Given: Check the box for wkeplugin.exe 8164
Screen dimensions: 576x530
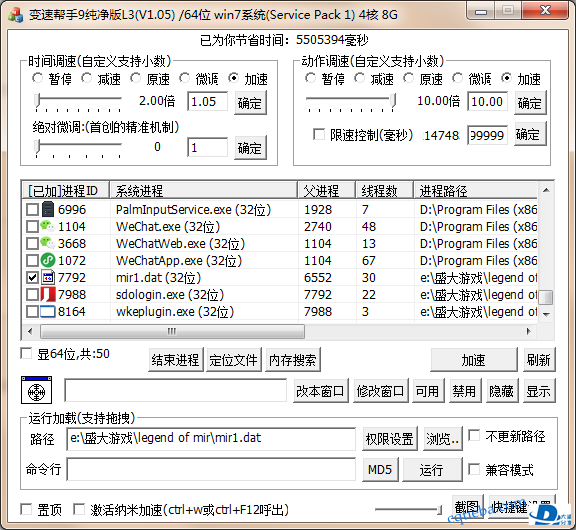Looking at the screenshot, I should click(32, 311).
